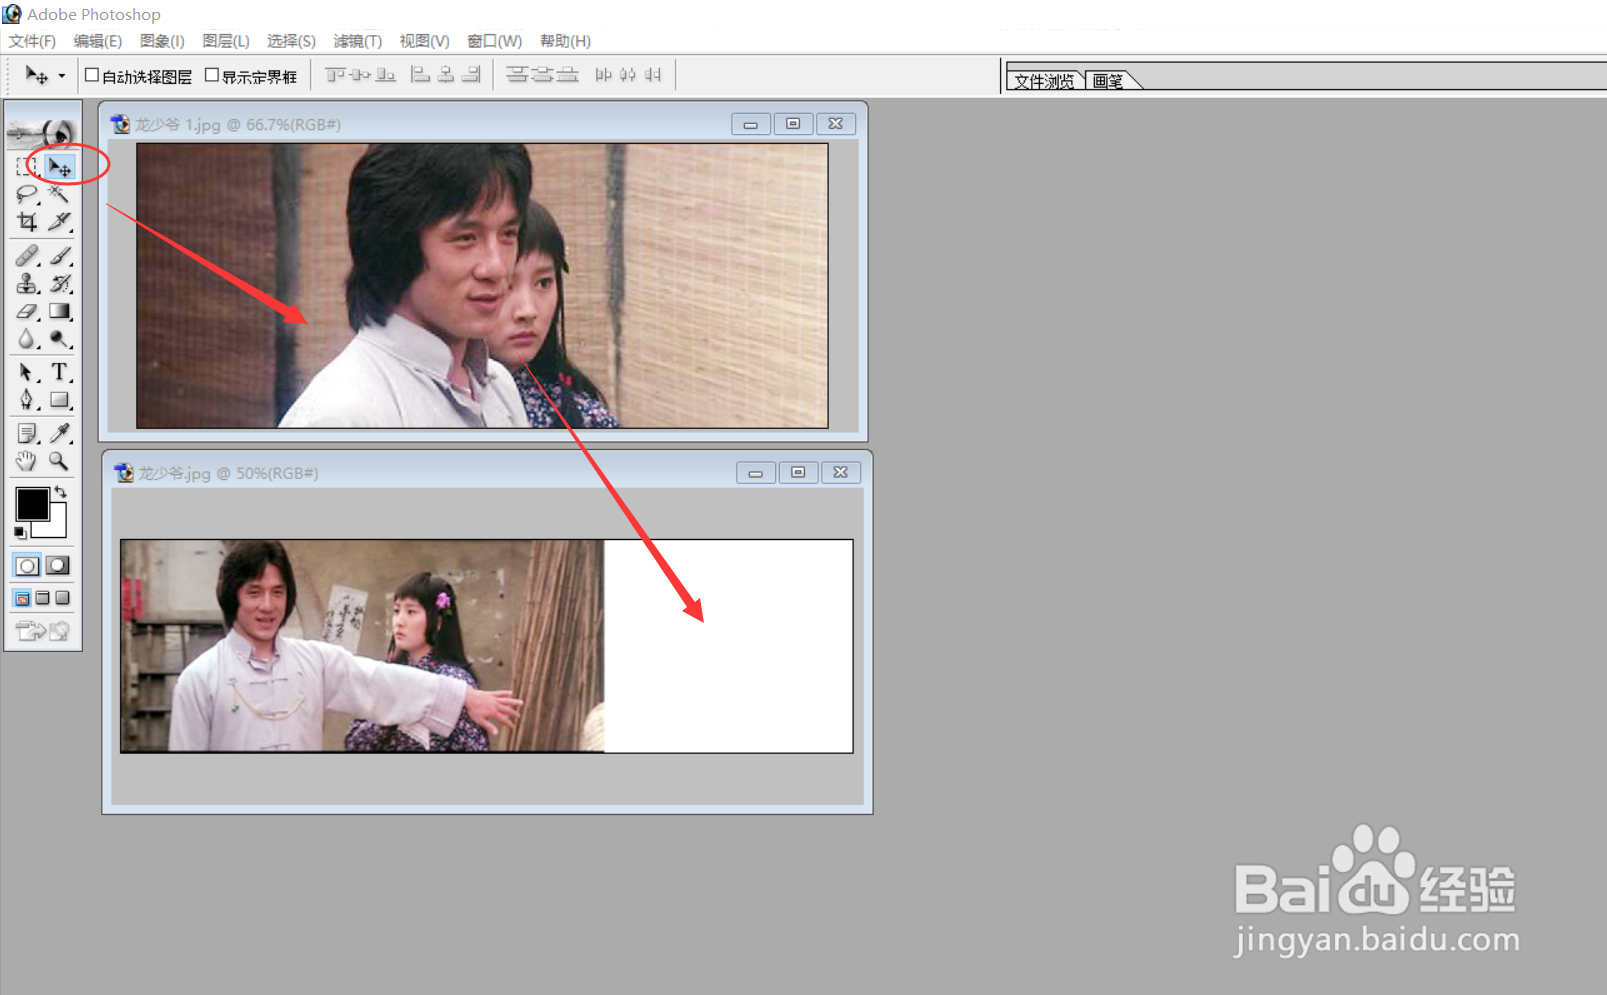Select the Brush tool
The height and width of the screenshot is (995, 1607).
tap(60, 256)
